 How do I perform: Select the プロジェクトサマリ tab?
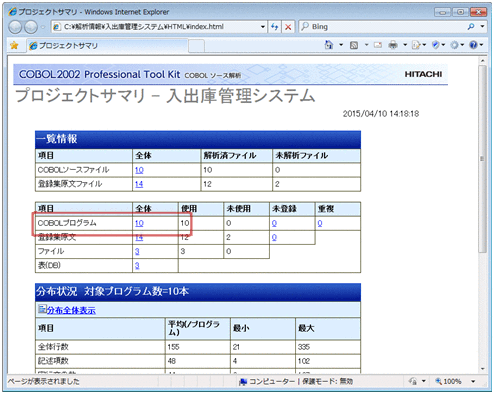[107, 46]
